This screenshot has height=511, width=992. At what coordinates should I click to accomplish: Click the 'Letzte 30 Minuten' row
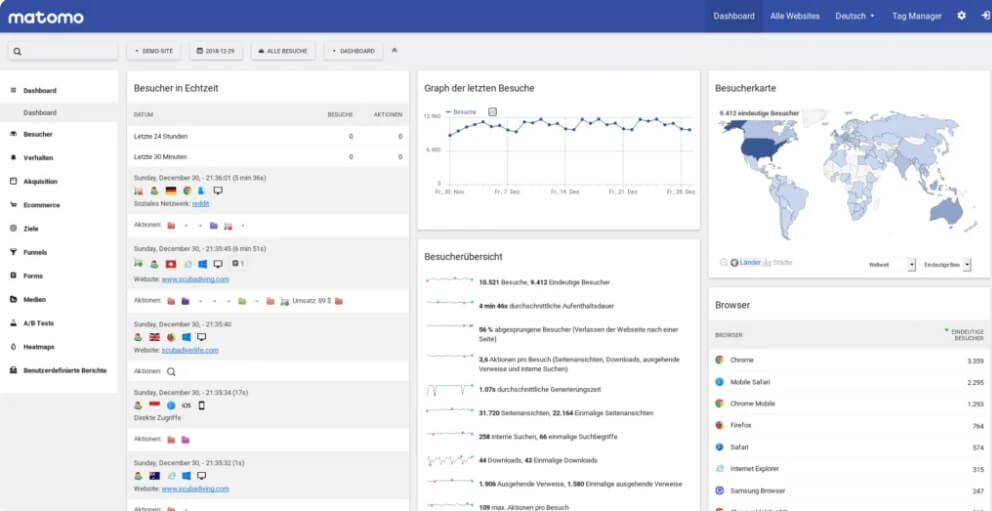click(x=268, y=156)
